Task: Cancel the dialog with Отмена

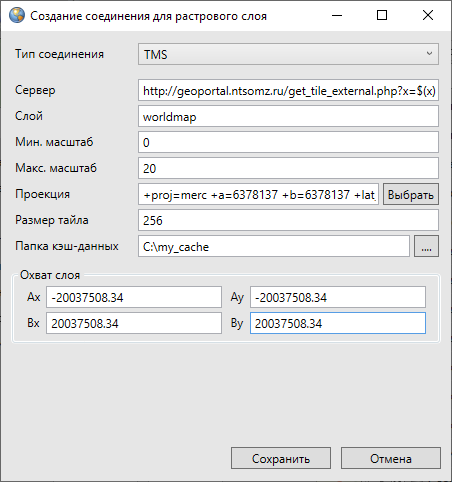Action: point(391,458)
